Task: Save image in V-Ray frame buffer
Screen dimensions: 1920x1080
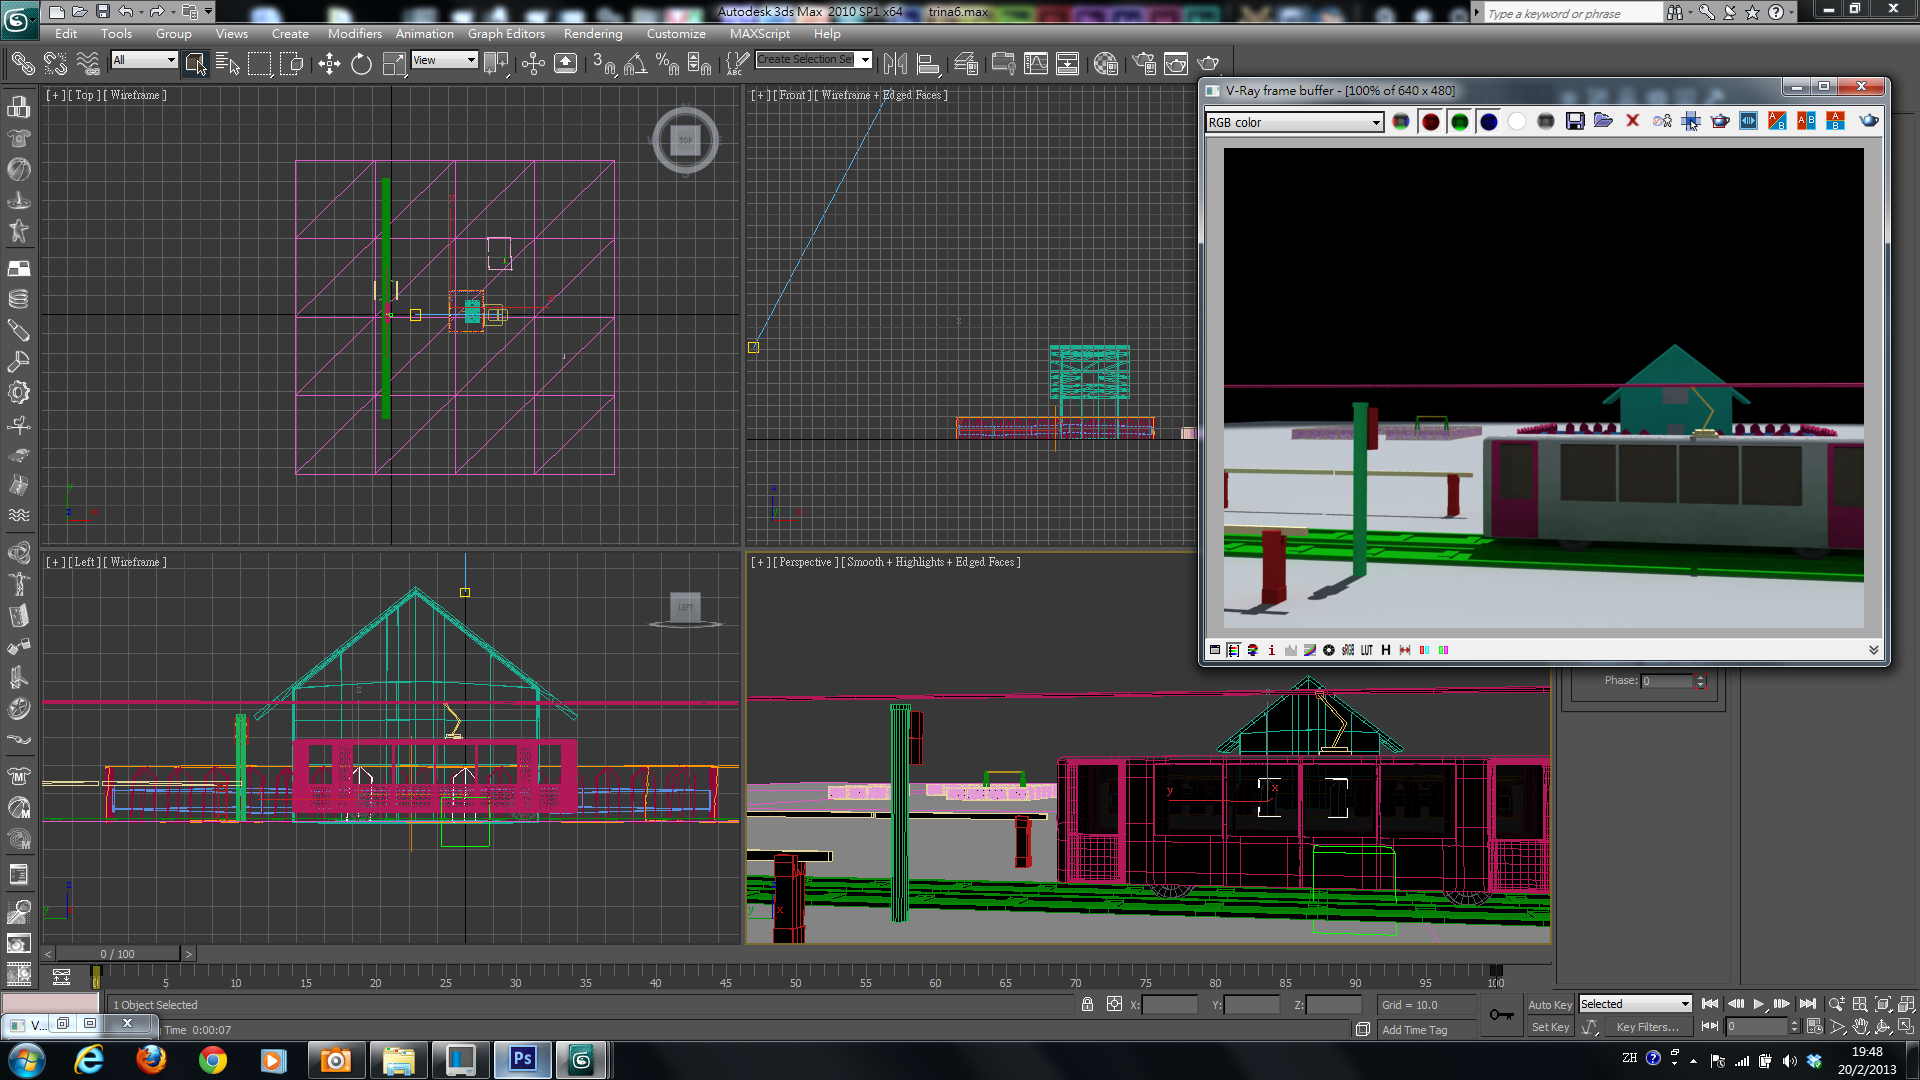Action: [1575, 121]
